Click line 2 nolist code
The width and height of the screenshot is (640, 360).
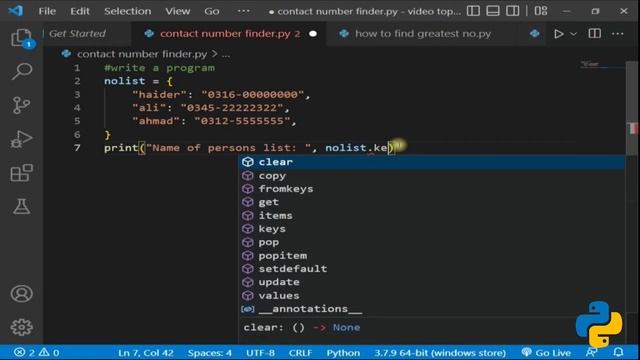(x=138, y=81)
